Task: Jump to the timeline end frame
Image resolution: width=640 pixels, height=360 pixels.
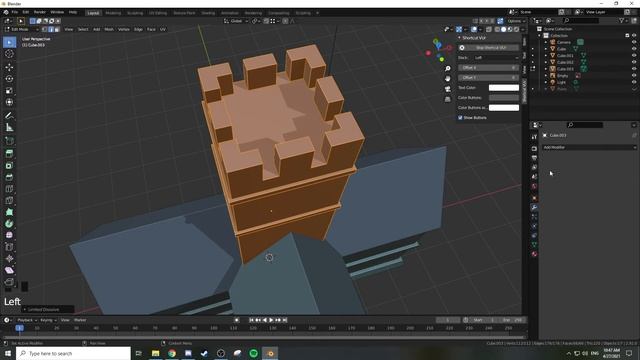Action: click(285, 320)
